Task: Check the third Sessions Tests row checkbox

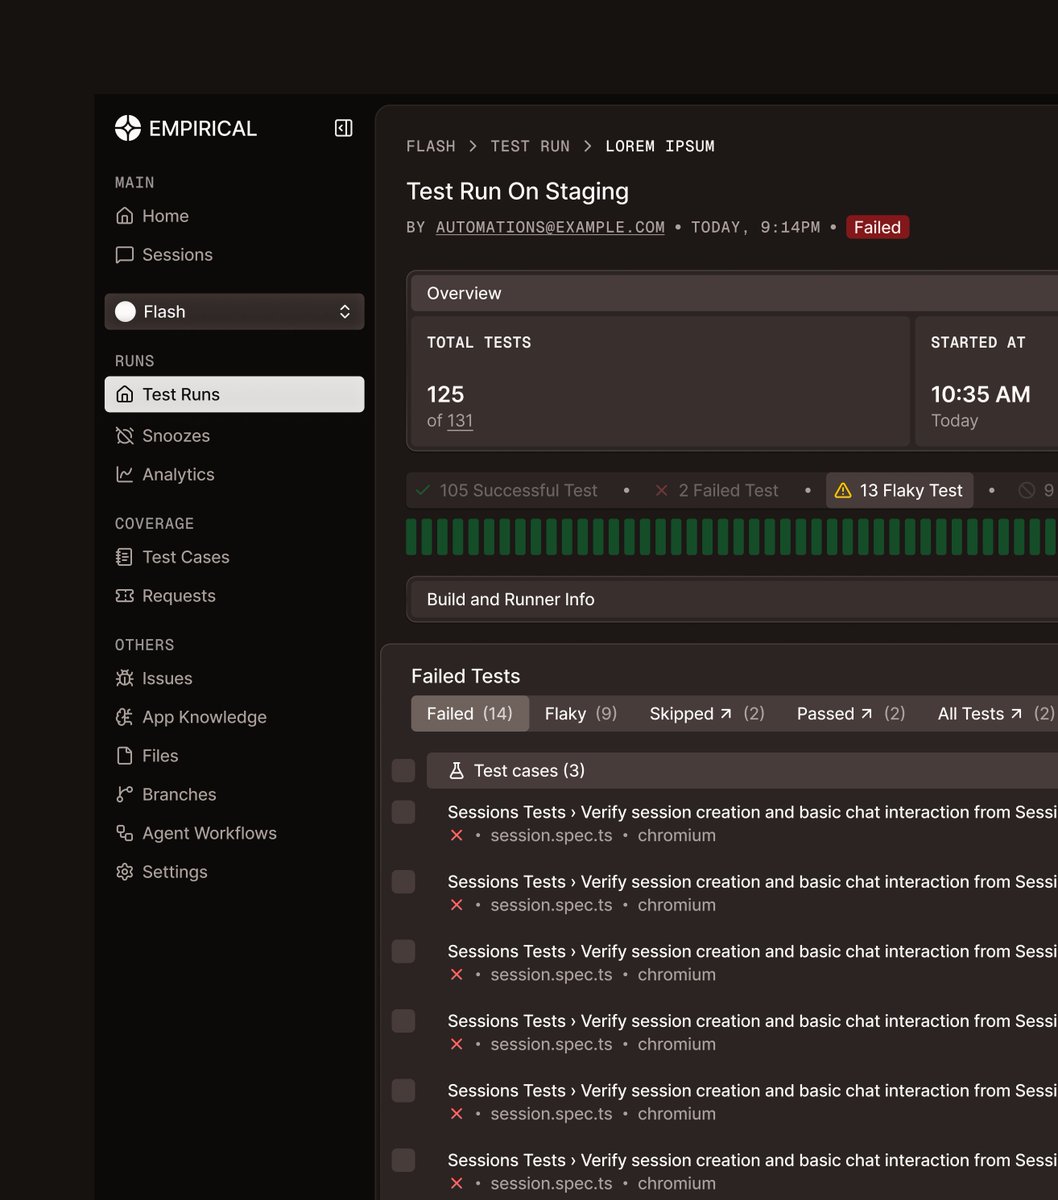Action: [403, 951]
